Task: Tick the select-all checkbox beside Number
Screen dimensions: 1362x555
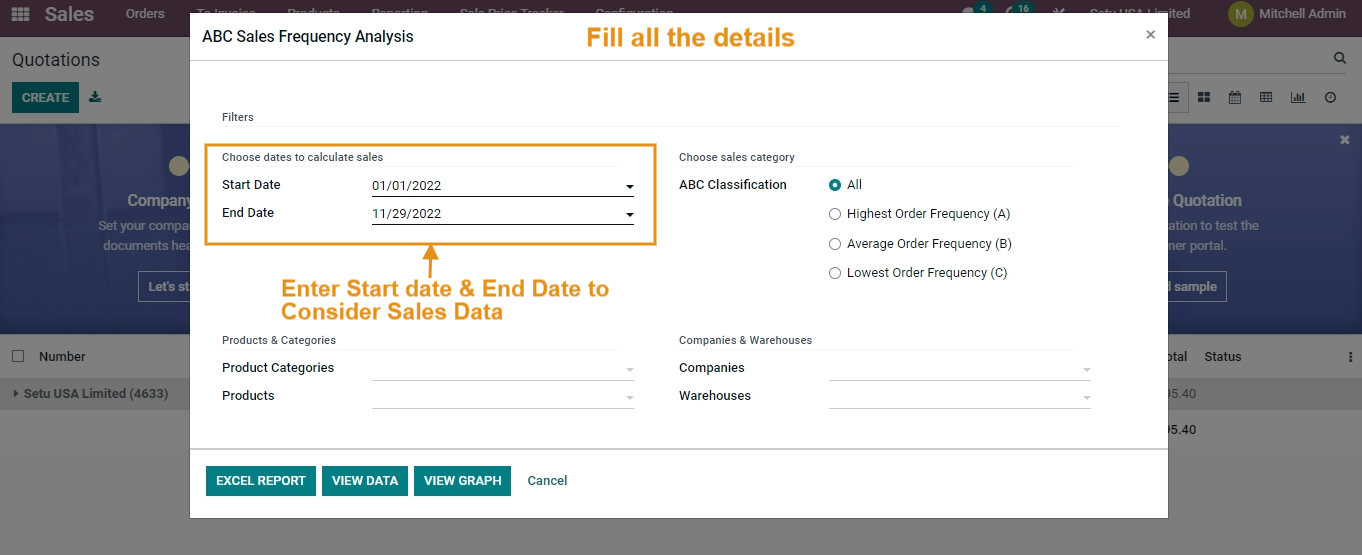Action: coord(18,356)
